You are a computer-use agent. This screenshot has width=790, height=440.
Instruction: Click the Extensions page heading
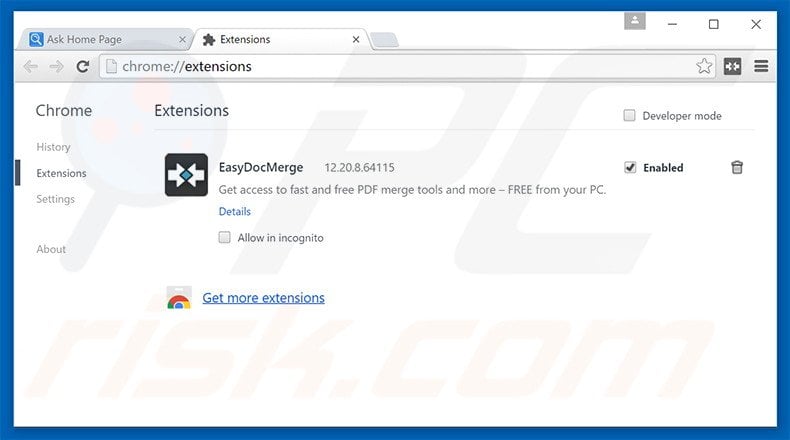point(191,111)
